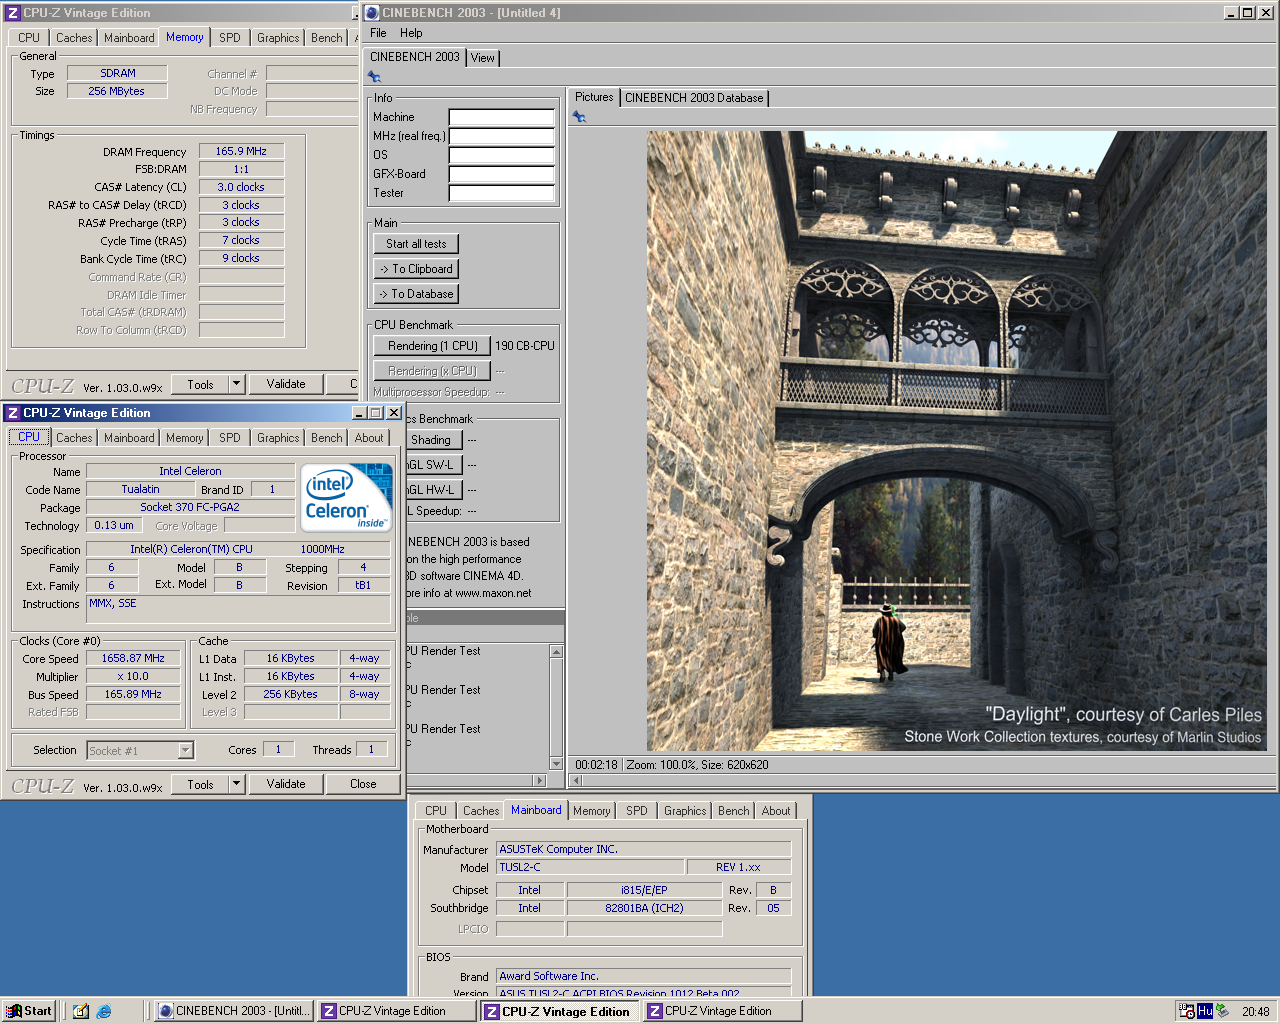Screen dimensions: 1280x1024
Task: Select Caches tab in the front CPU-Z window
Action: pos(74,438)
